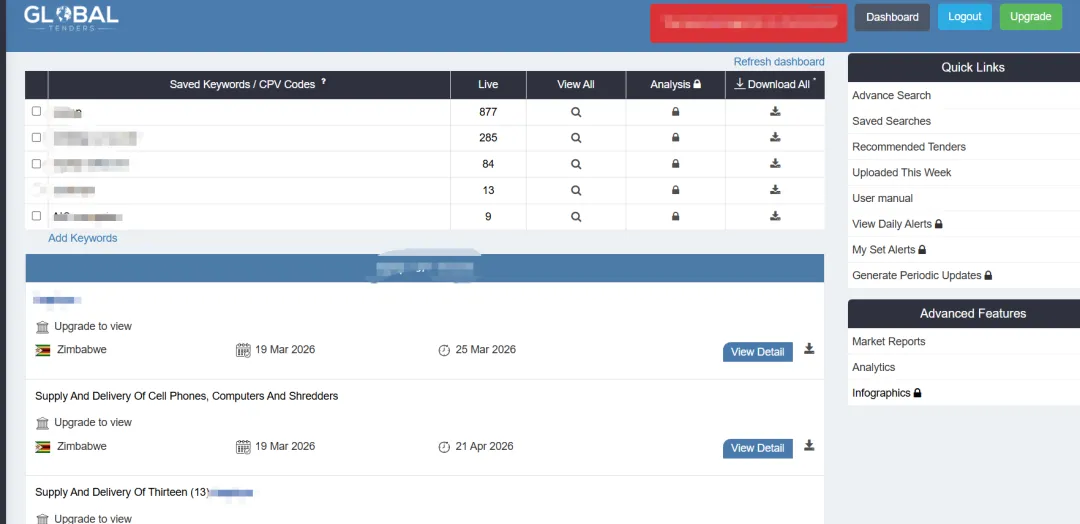This screenshot has width=1080, height=524.
Task: Tick the checkbox for the 84 row
Action: (37, 163)
